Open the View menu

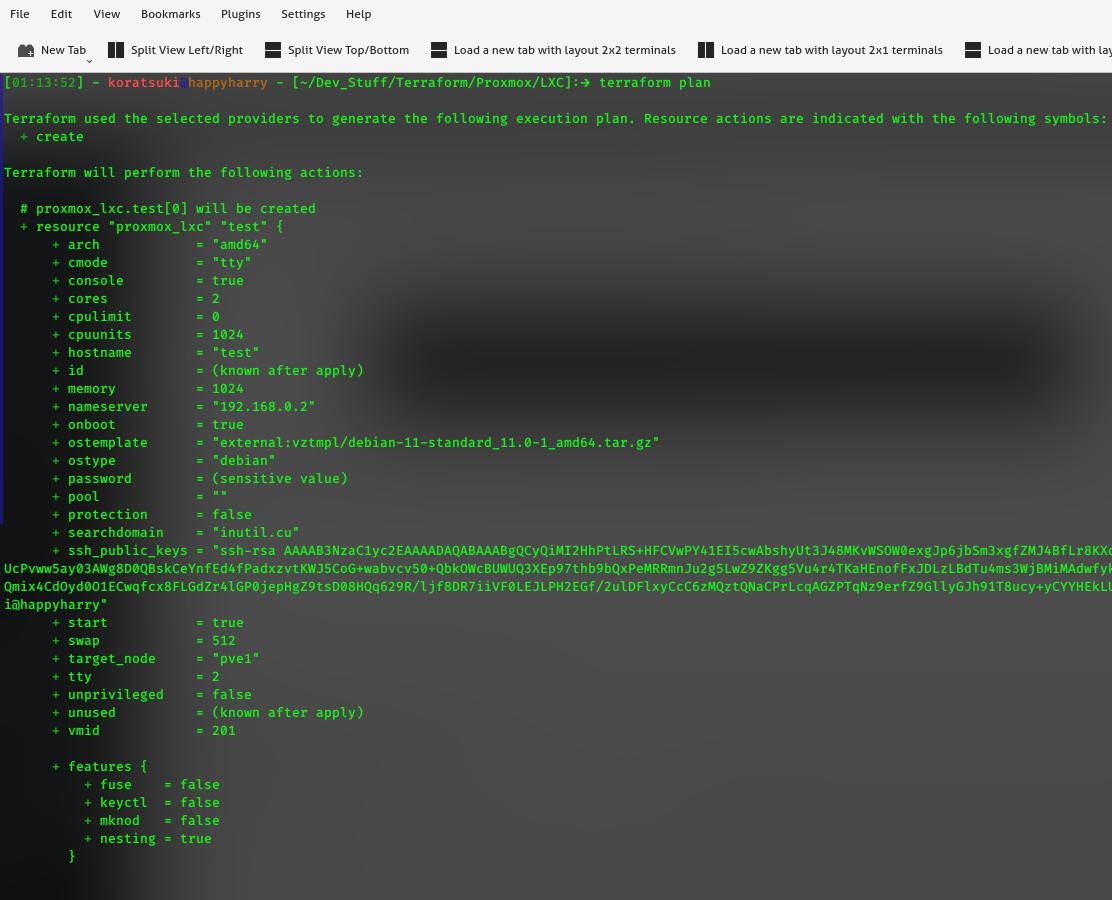[x=106, y=14]
